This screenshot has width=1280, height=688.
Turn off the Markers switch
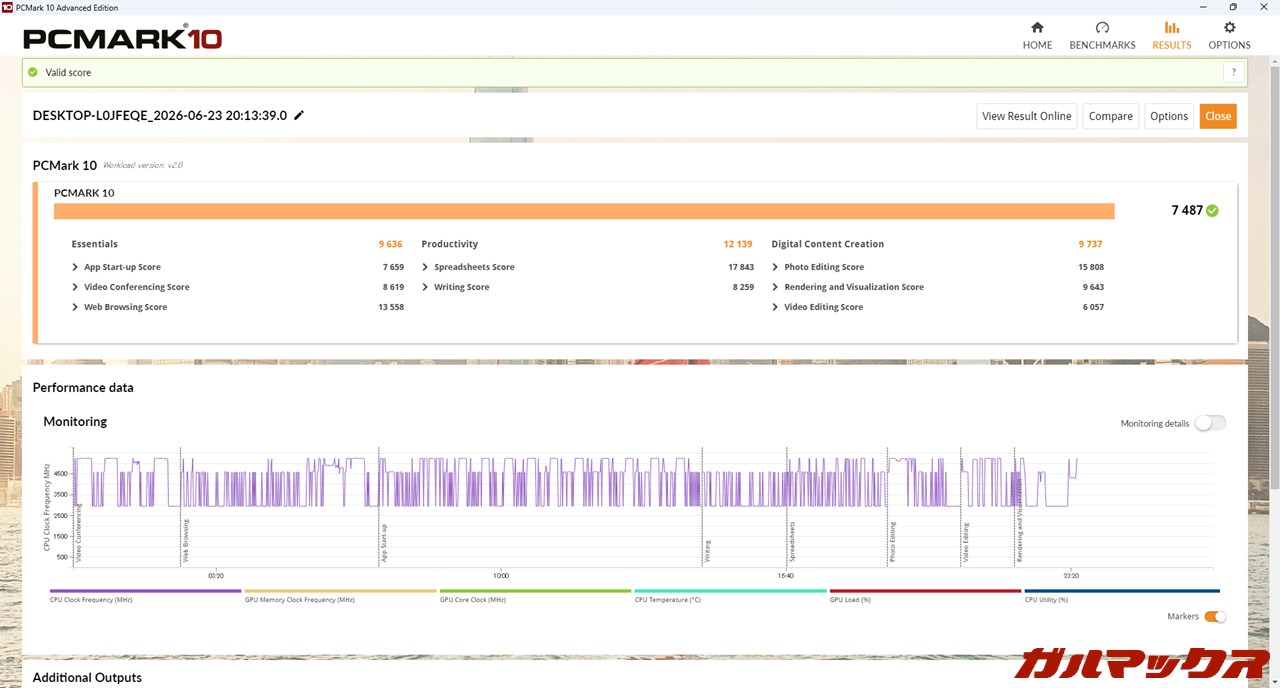[x=1215, y=616]
